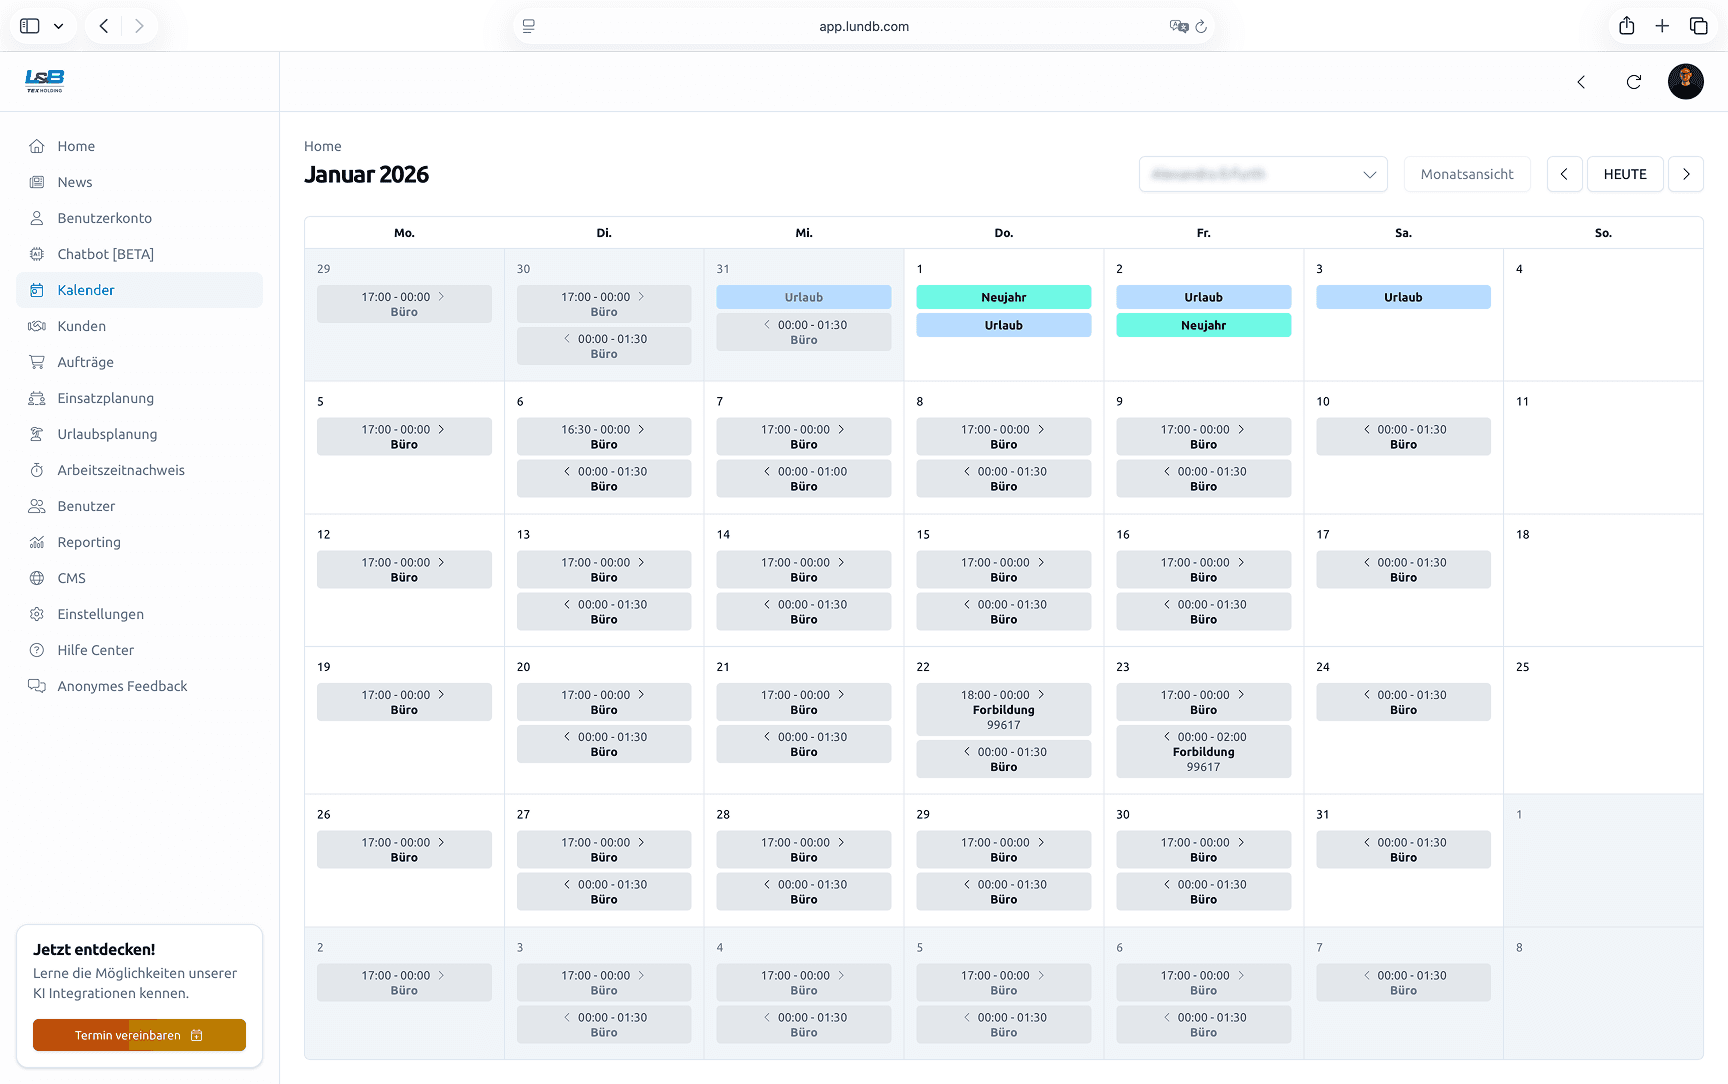Open the Einstellungen gear icon
1728x1084 pixels.
(36, 614)
